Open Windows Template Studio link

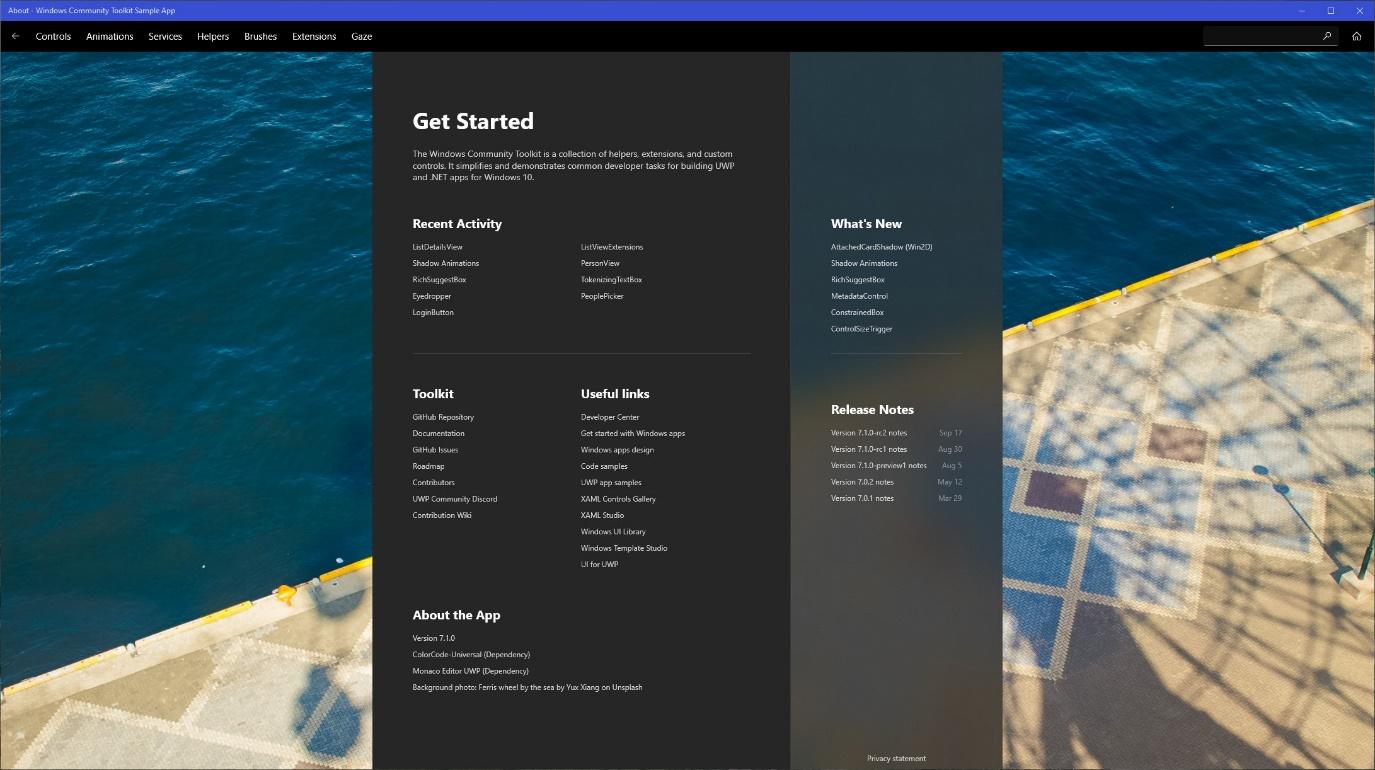pyautogui.click(x=623, y=548)
